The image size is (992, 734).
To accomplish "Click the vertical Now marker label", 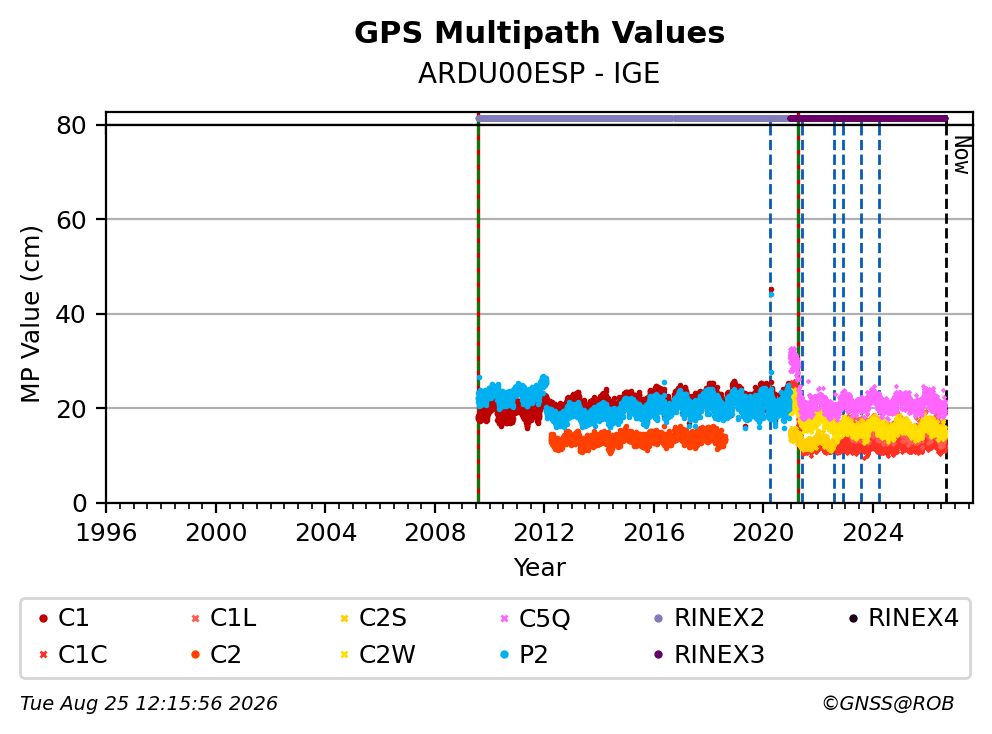I will pos(962,156).
